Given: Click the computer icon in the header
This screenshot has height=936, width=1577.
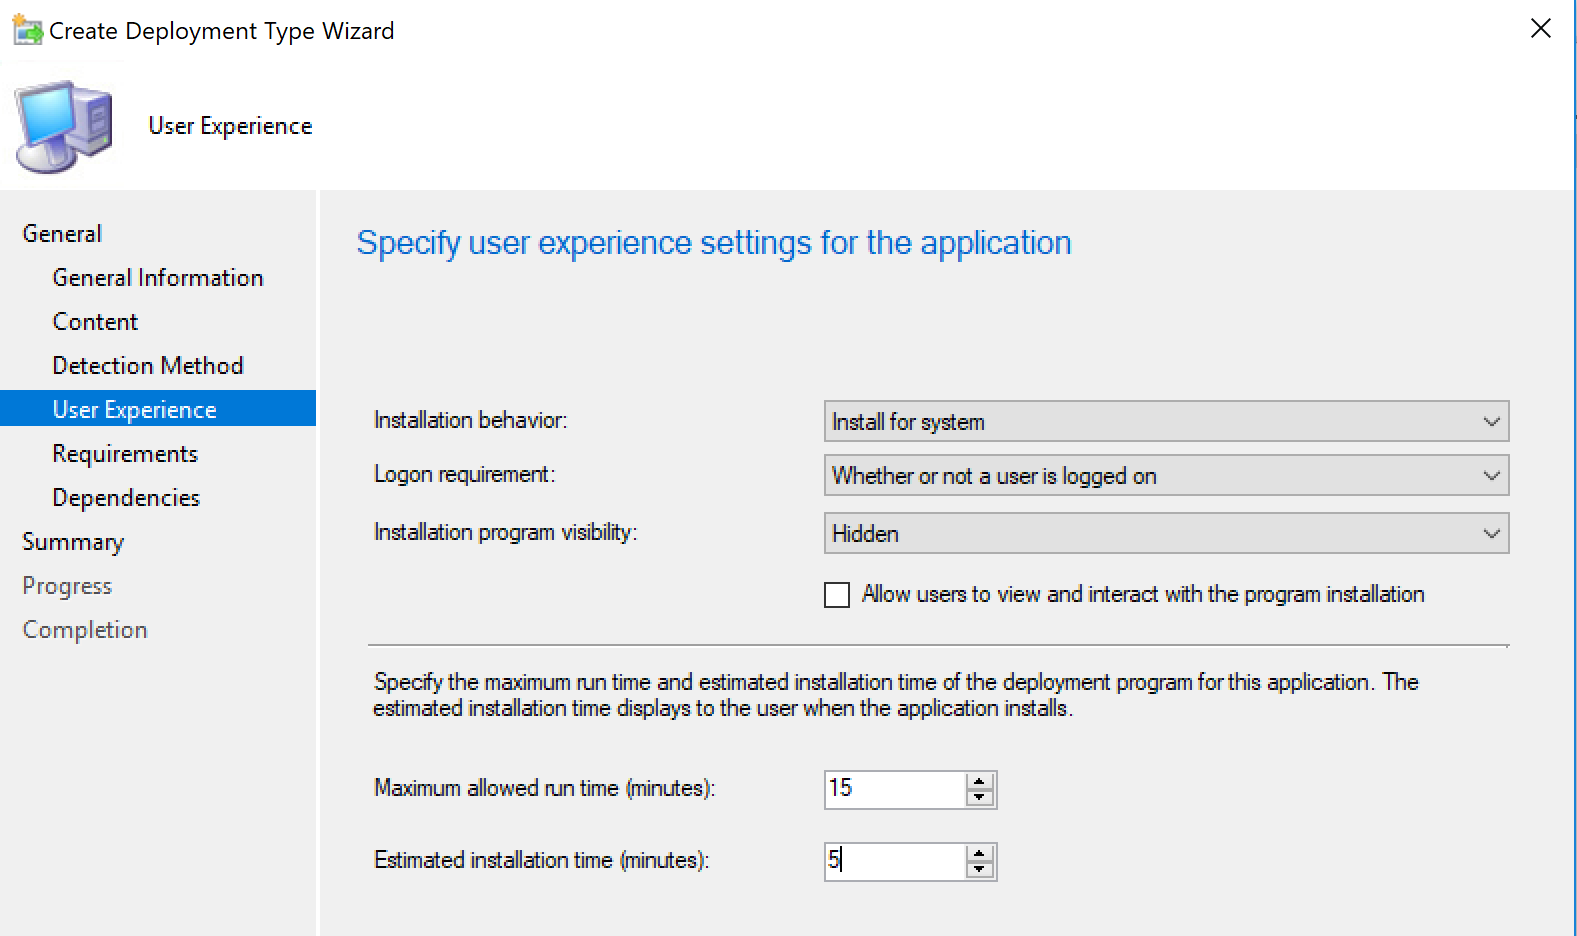Looking at the screenshot, I should coord(63,127).
